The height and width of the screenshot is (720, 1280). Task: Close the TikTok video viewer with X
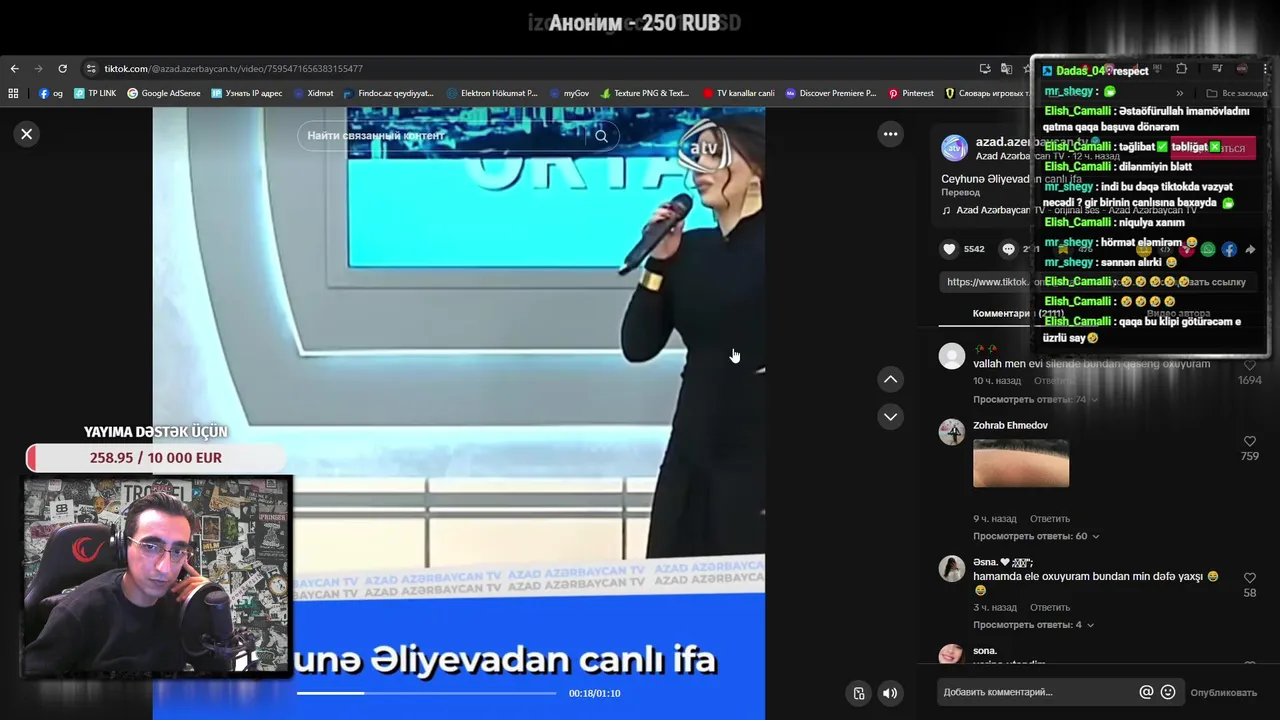point(27,134)
